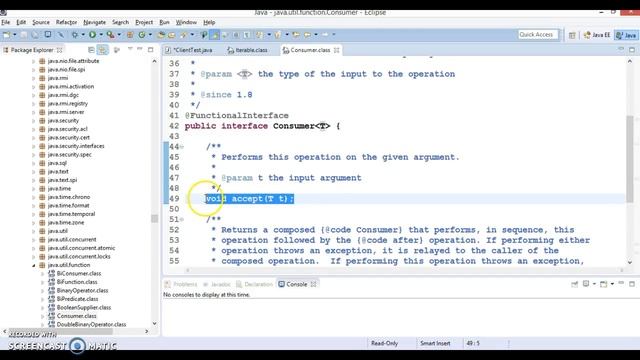640x360 pixels.
Task: Expand the java.security package node
Action: tap(33, 121)
